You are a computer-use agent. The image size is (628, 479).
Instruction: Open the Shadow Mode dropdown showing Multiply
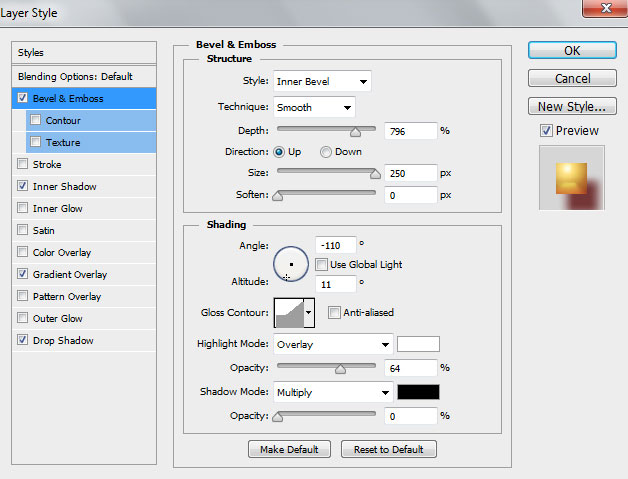coord(333,392)
